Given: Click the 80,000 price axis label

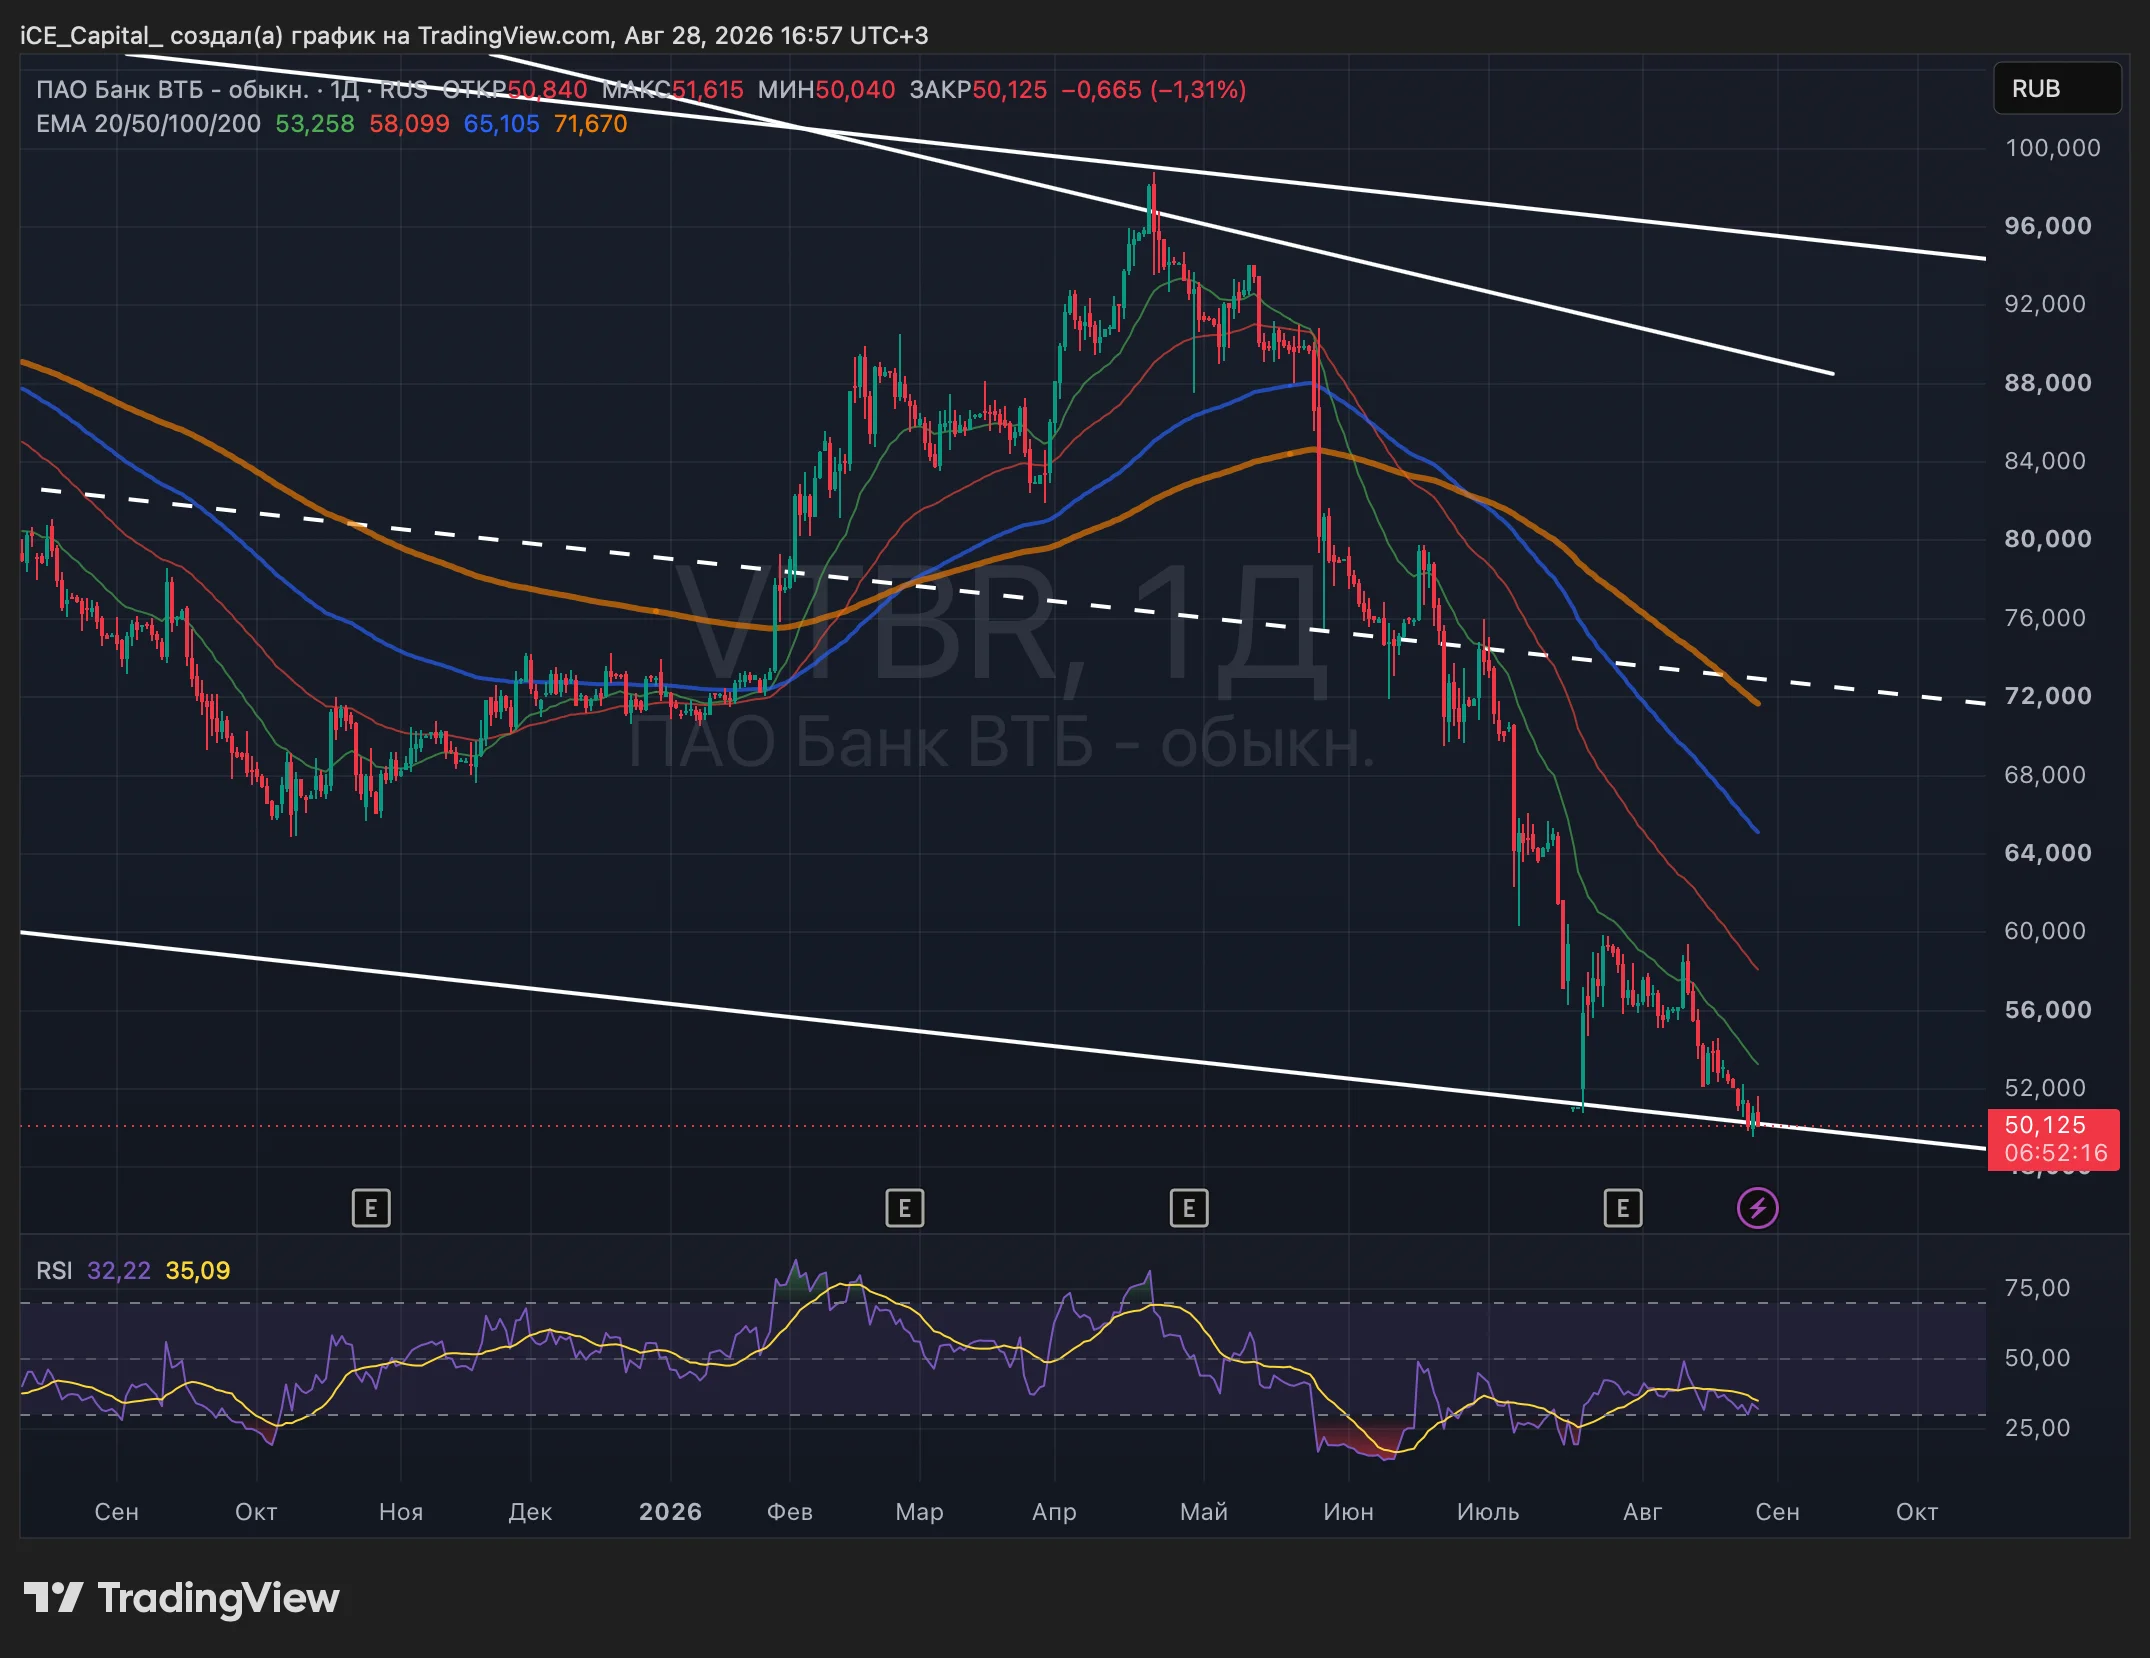Looking at the screenshot, I should (2048, 539).
